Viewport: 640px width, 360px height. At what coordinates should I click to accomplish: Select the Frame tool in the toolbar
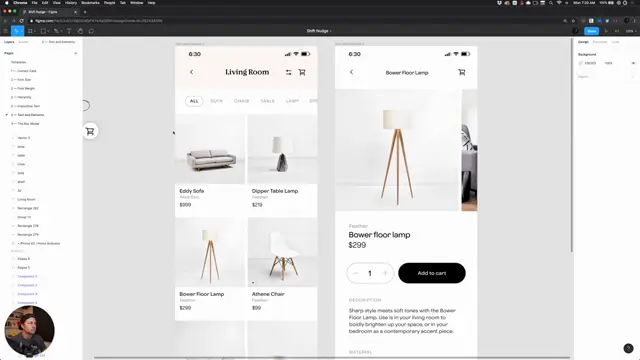pyautogui.click(x=30, y=31)
